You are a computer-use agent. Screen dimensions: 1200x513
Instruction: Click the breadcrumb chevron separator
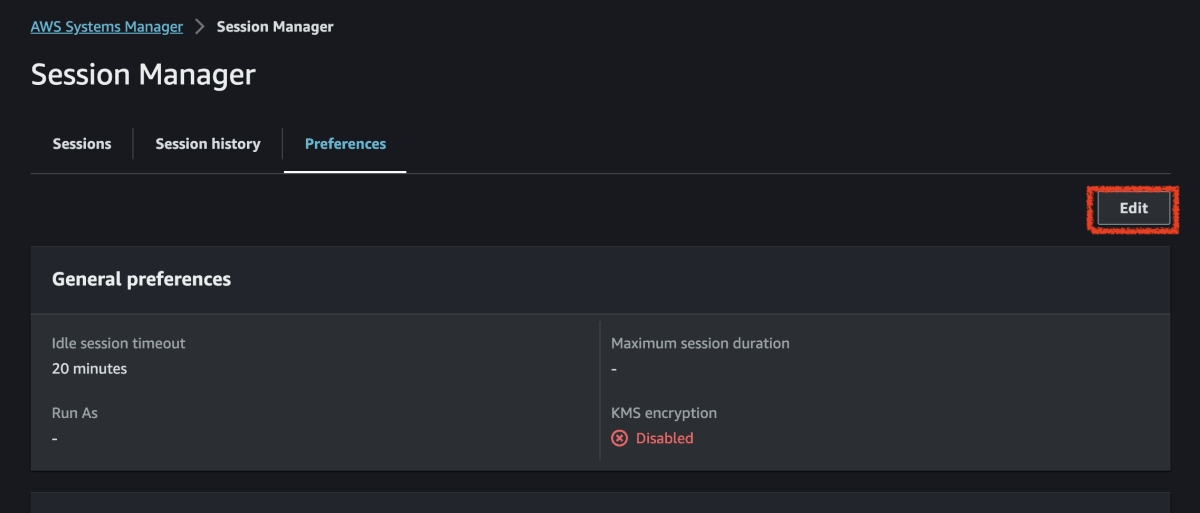point(200,27)
